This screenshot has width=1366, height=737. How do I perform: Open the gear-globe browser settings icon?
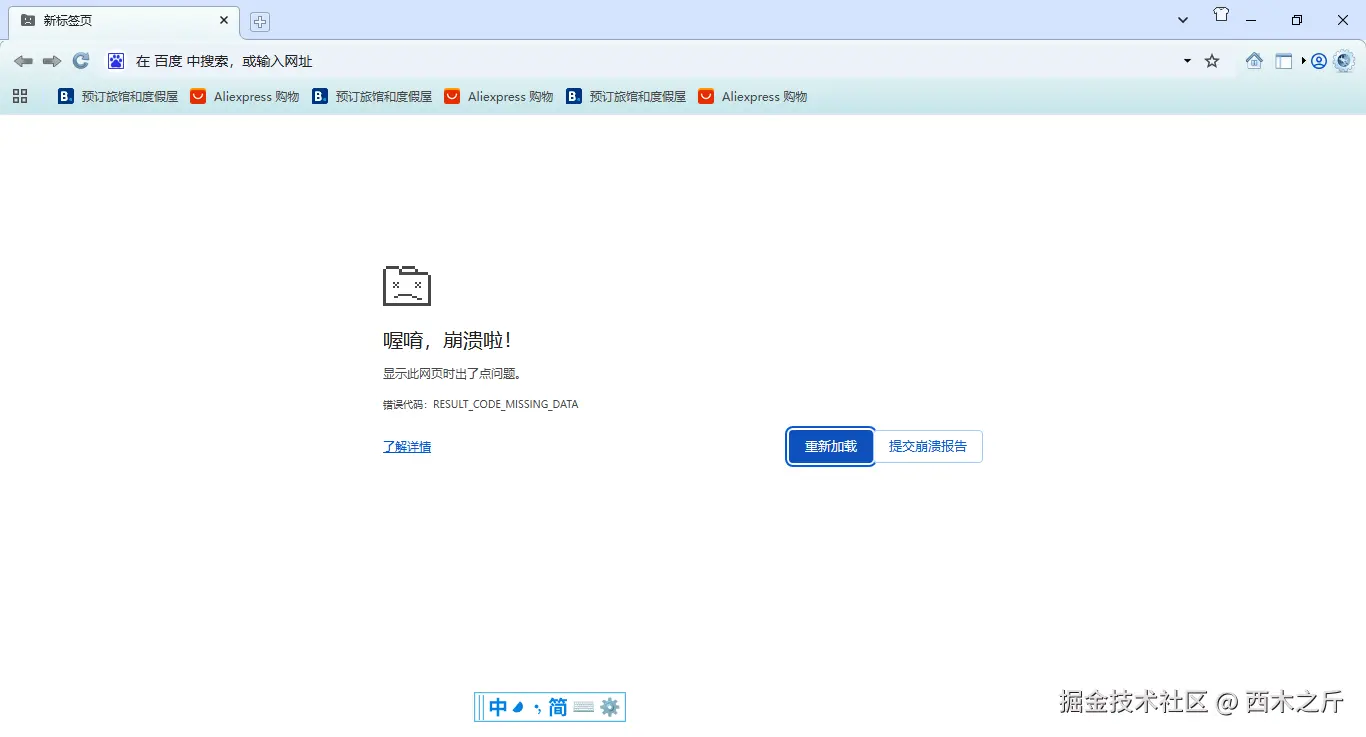1344,61
